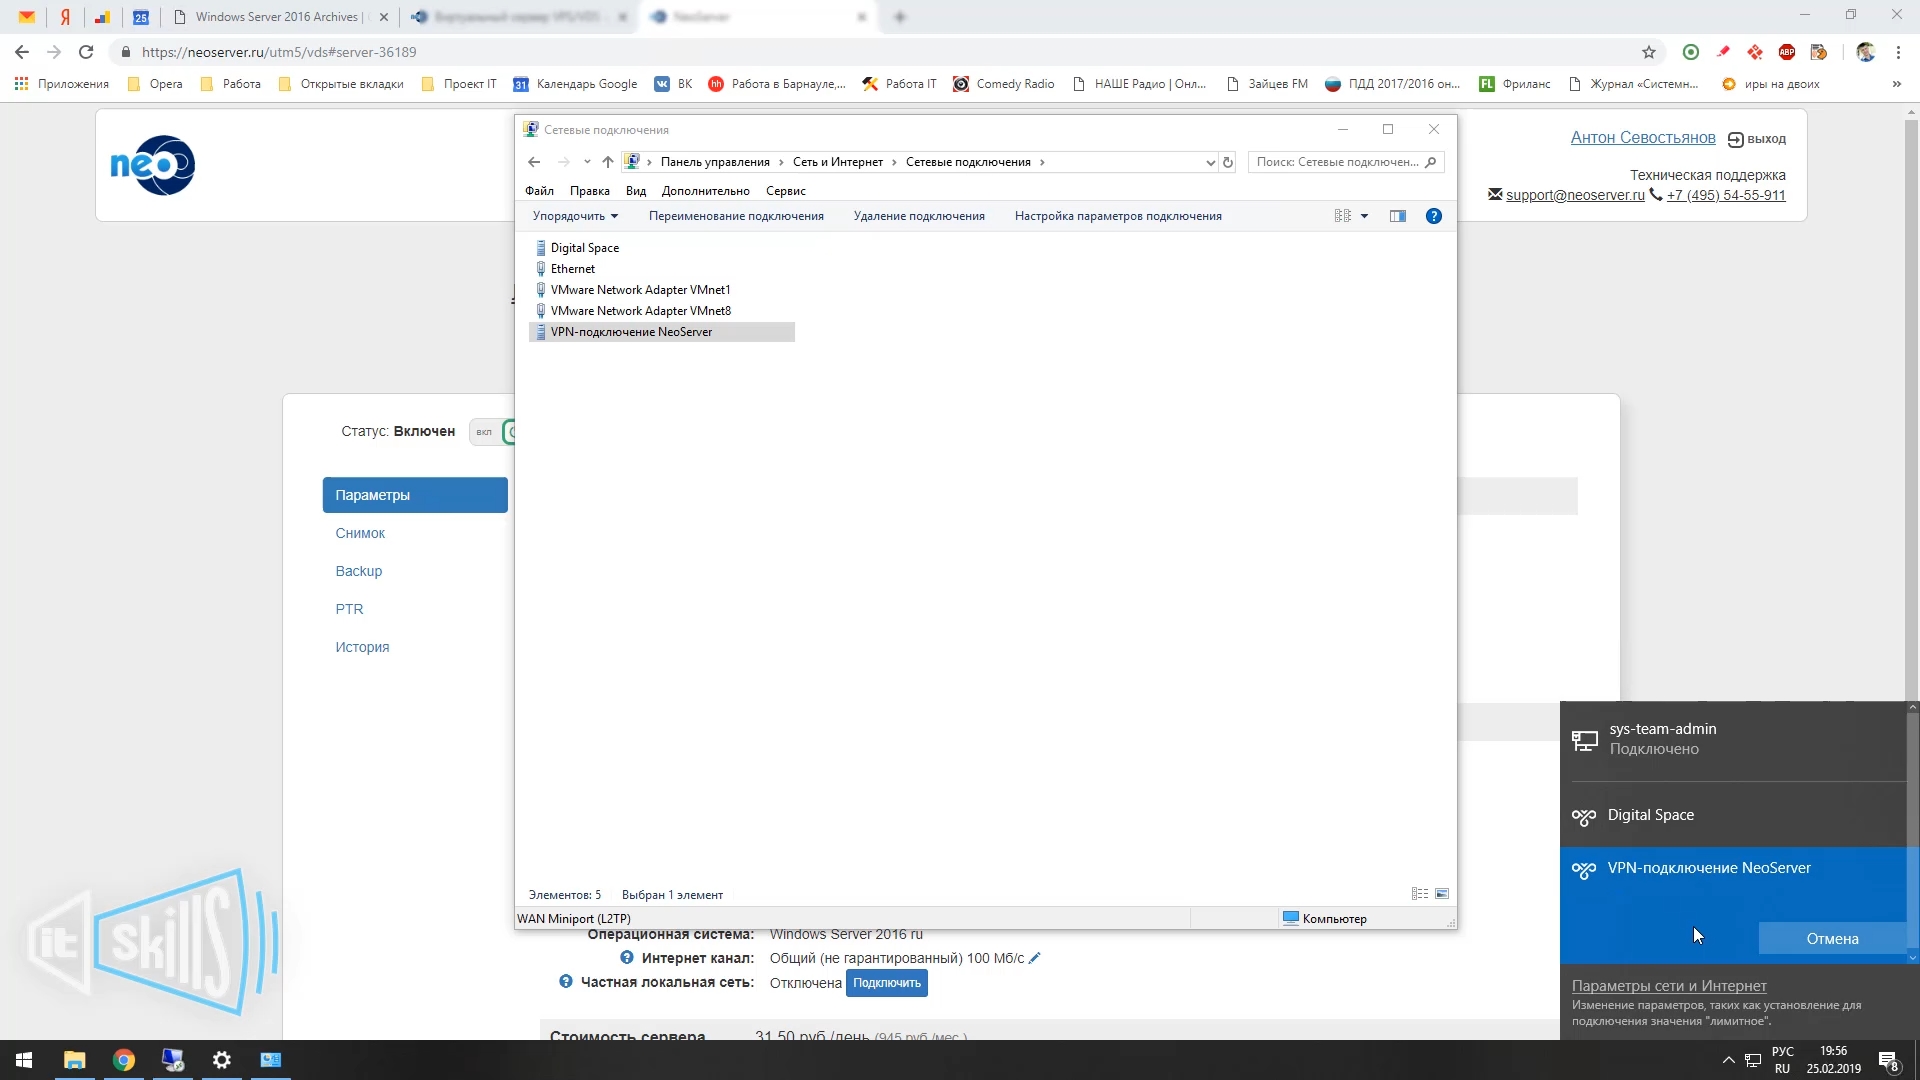
Task: Open the Файл menu
Action: (x=539, y=191)
